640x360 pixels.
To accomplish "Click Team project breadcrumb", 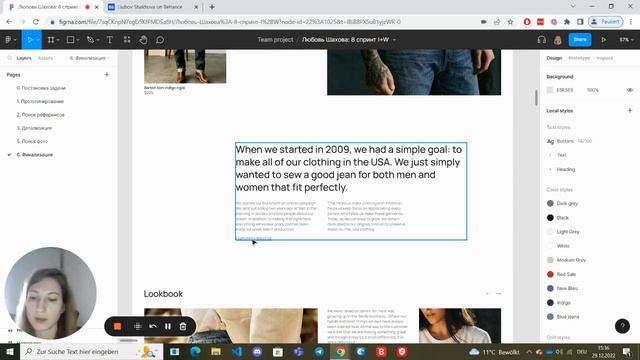I will tap(275, 40).
